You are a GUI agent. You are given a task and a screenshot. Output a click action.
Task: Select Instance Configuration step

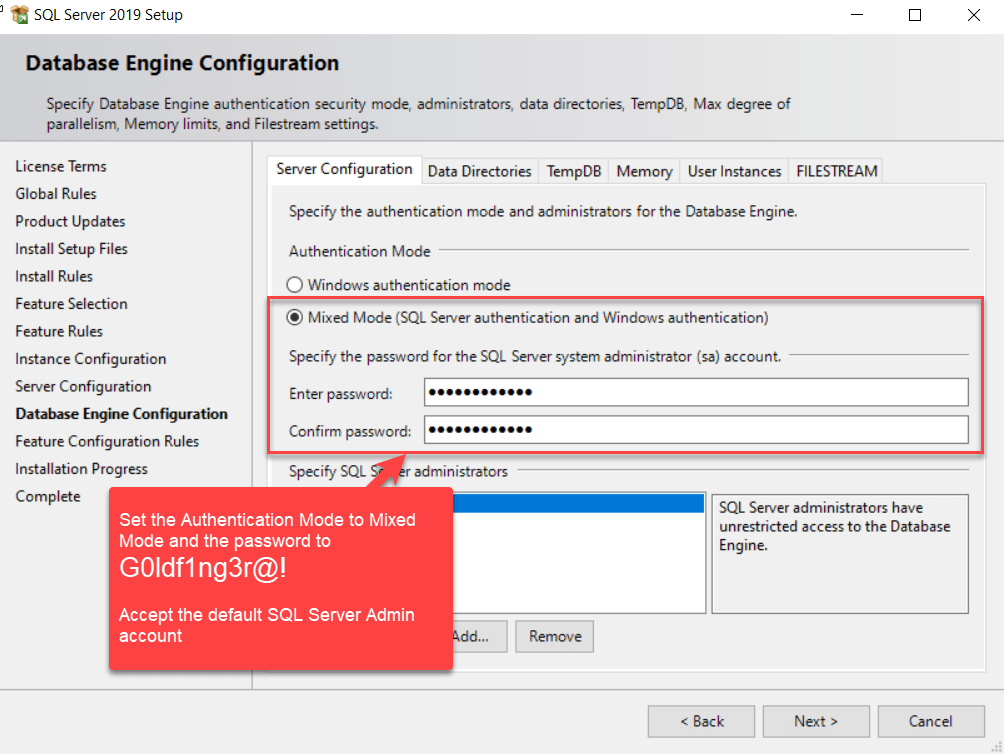pos(90,358)
